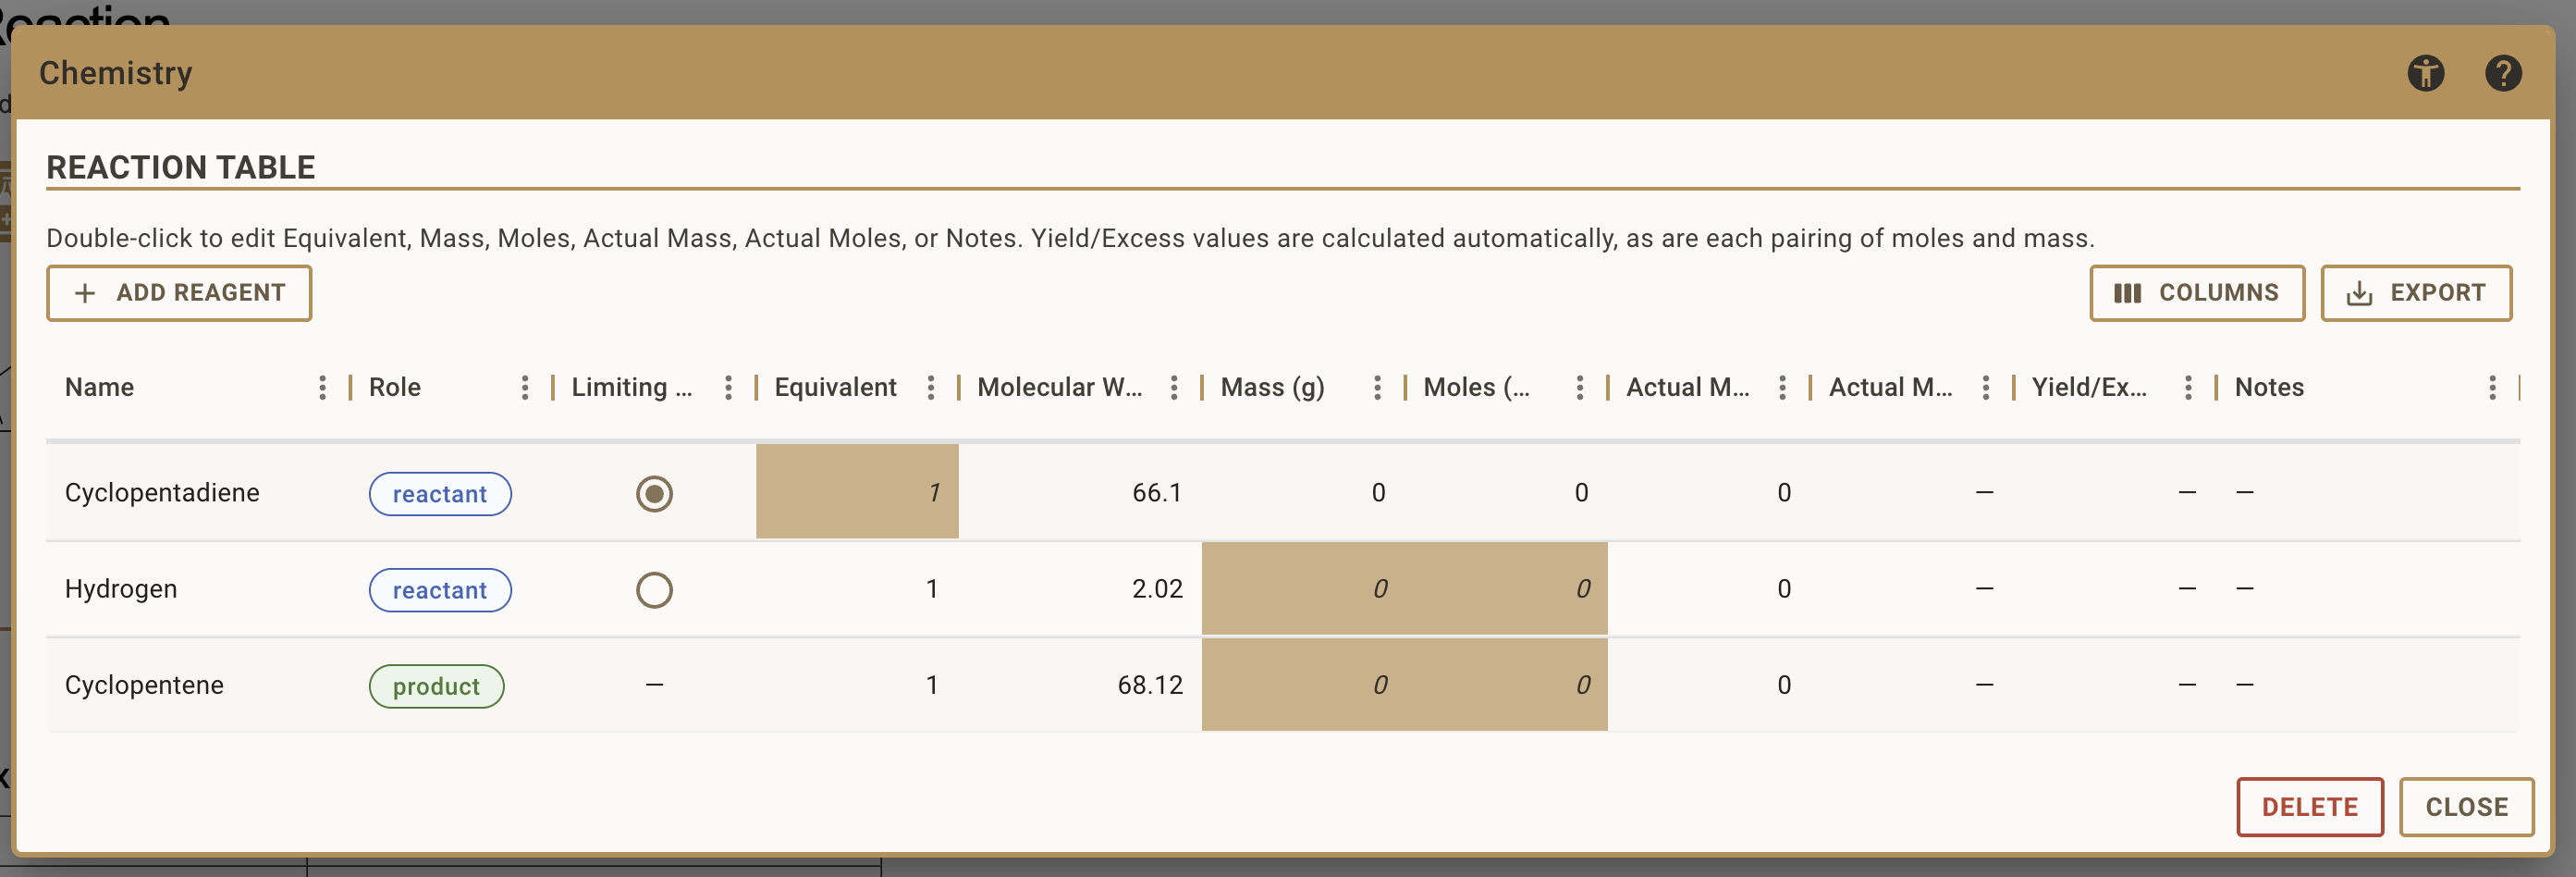The image size is (2576, 877).
Task: Open the Role column menu dots
Action: click(525, 388)
